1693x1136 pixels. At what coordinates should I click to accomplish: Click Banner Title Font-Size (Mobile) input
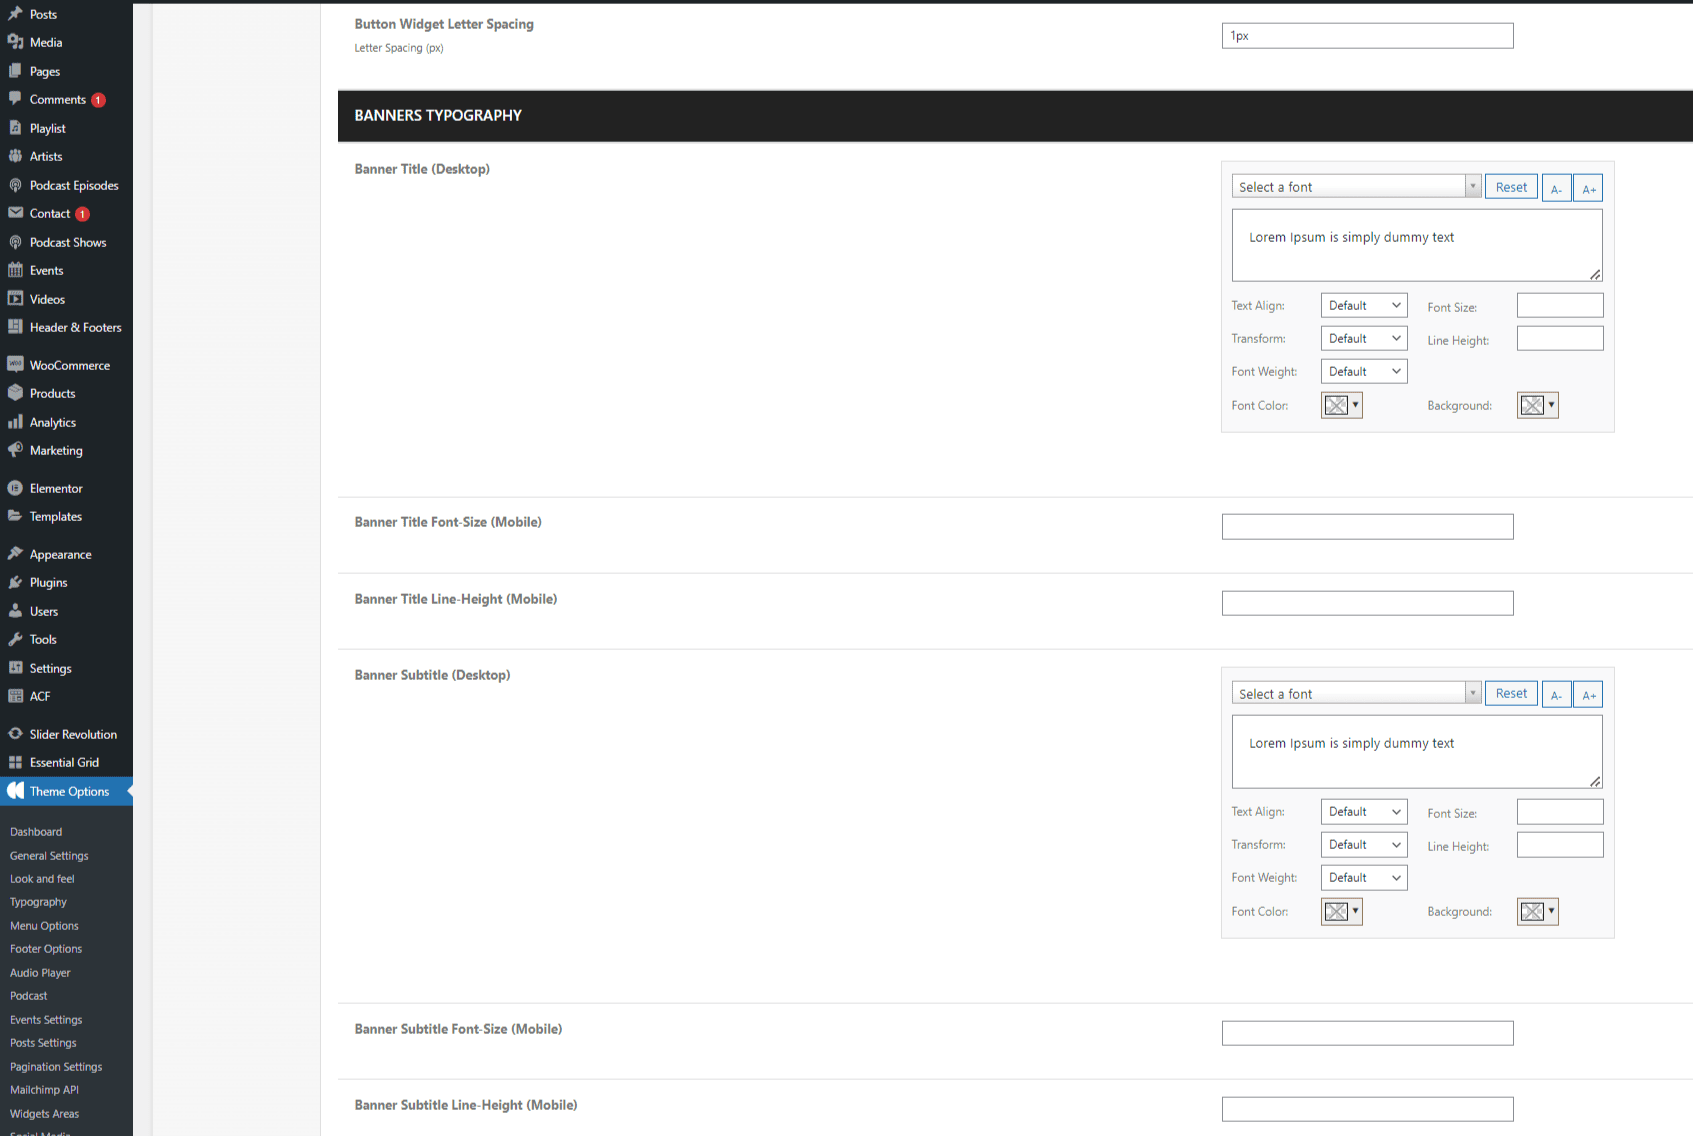tap(1367, 527)
